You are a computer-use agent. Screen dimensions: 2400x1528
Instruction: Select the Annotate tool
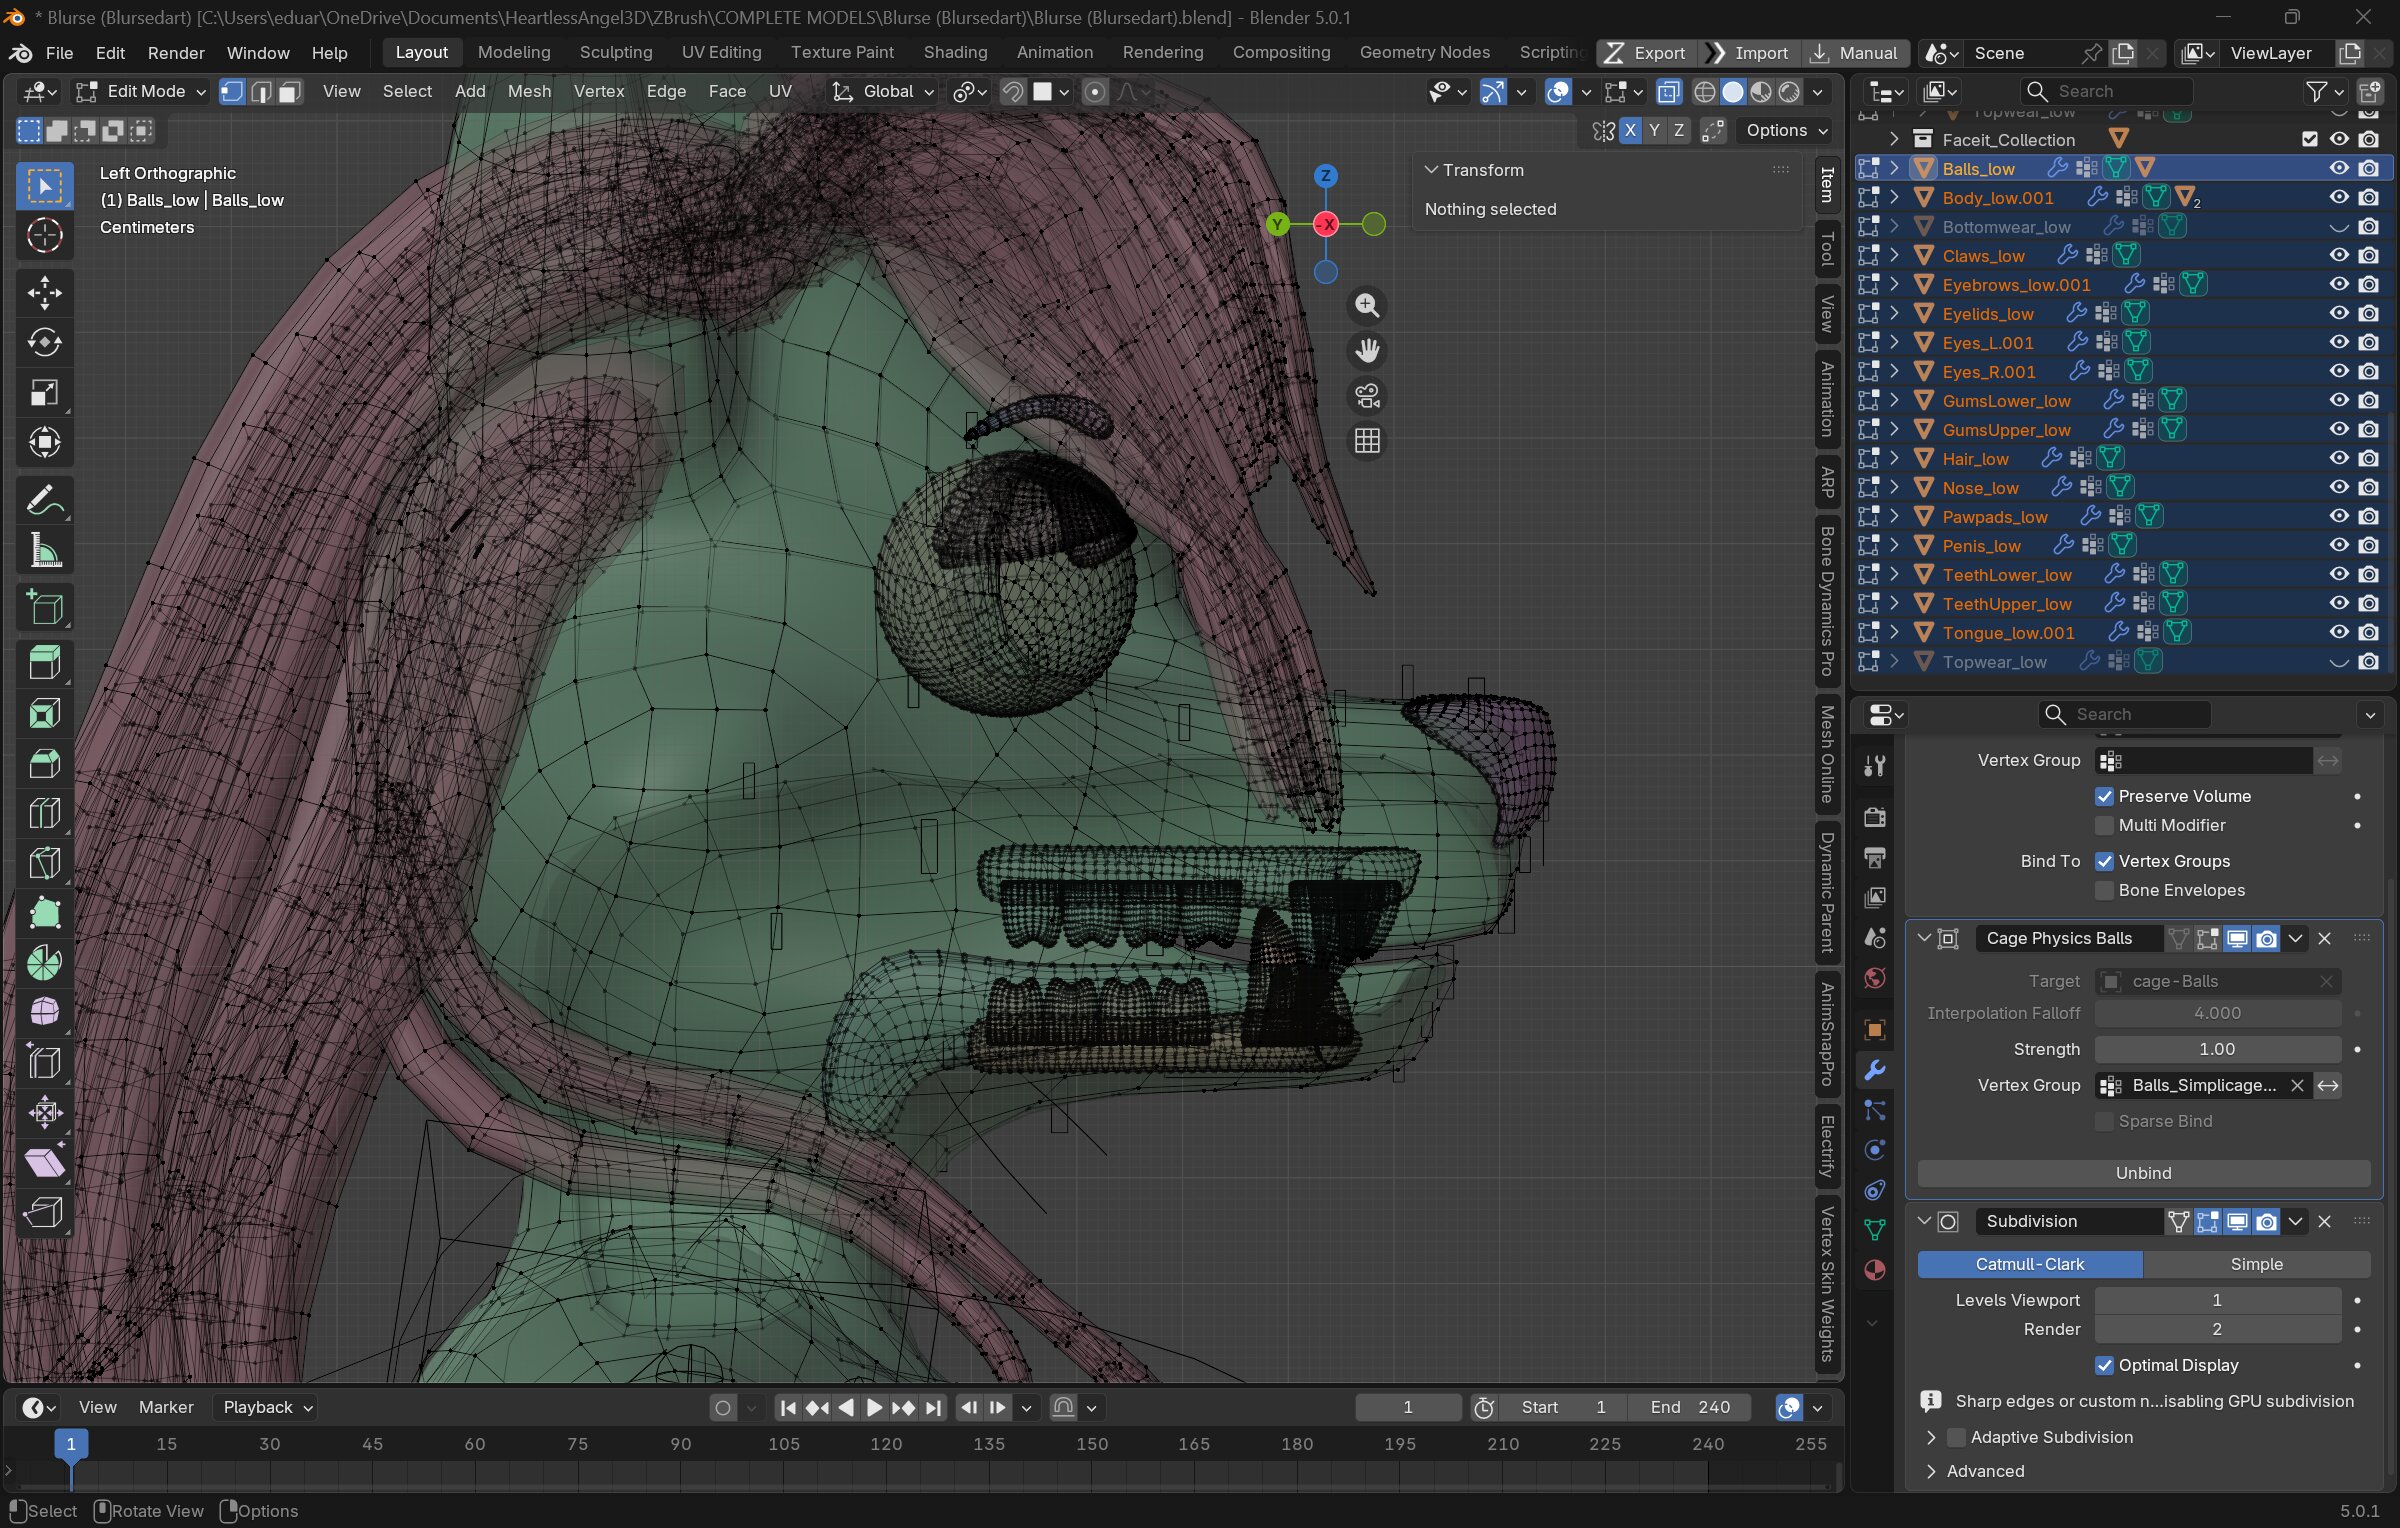click(x=44, y=500)
